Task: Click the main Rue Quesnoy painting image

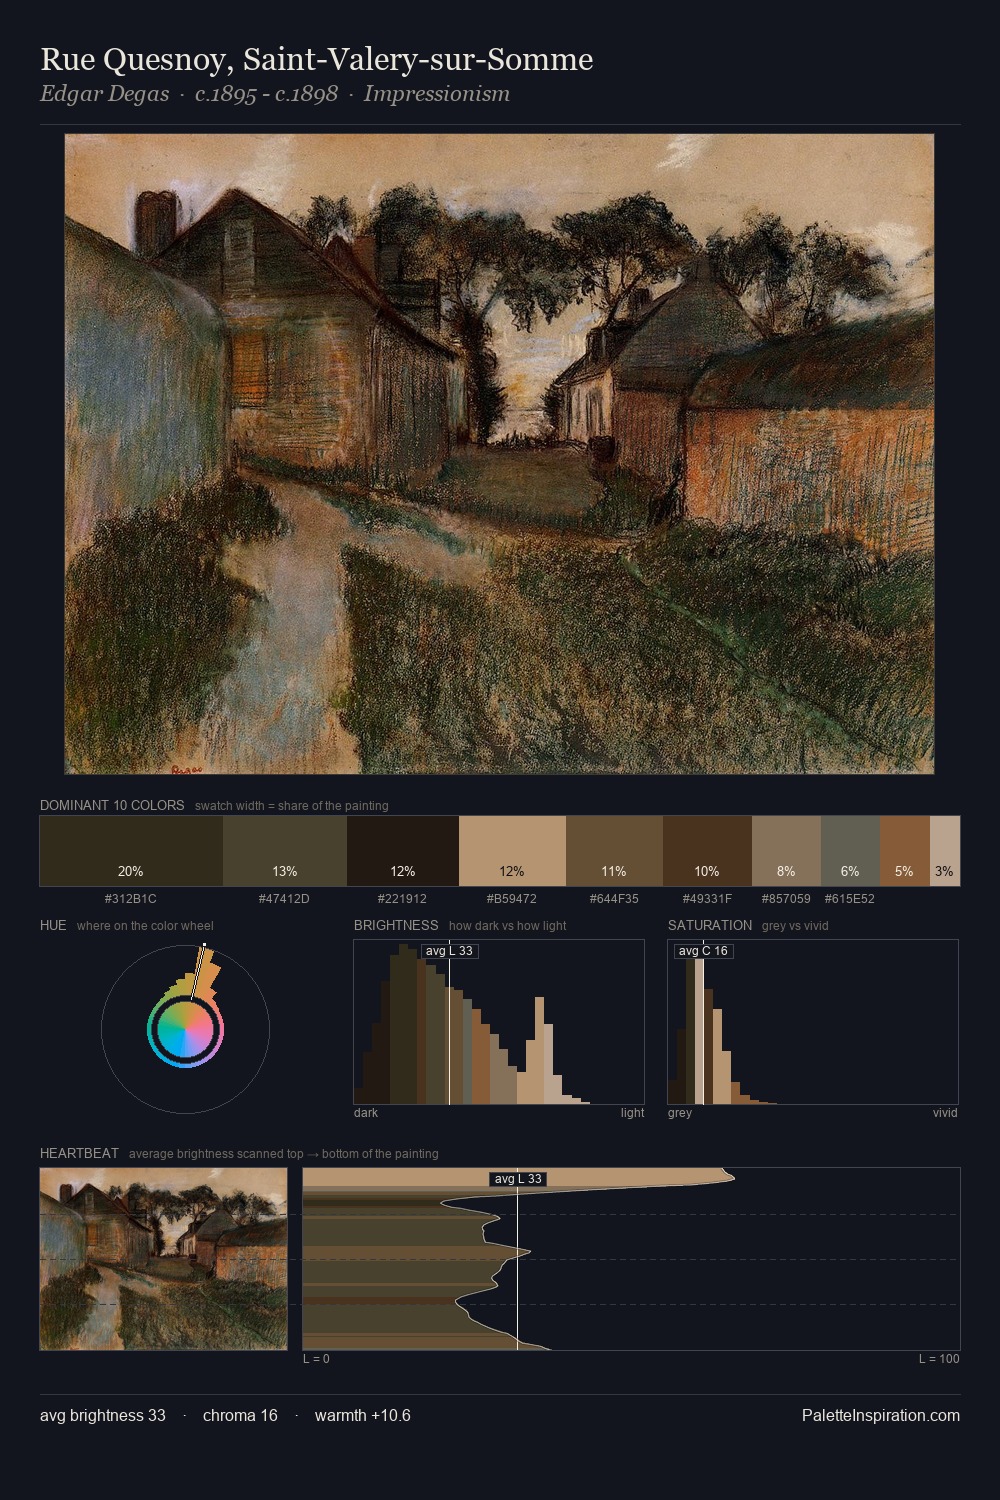Action: coord(499,454)
